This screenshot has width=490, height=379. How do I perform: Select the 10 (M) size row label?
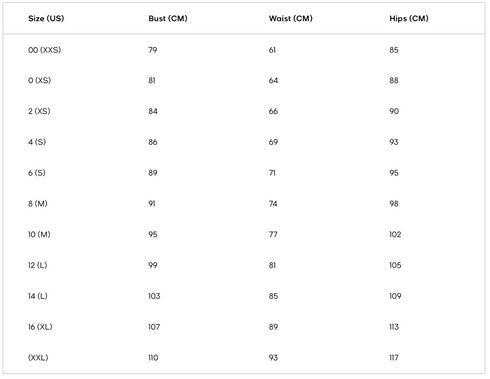pos(39,234)
